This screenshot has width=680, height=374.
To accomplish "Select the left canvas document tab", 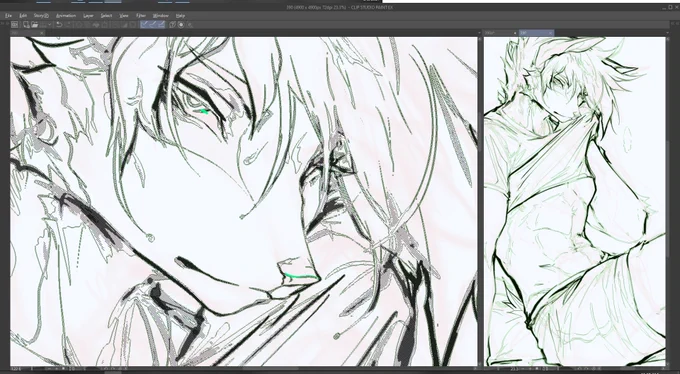I will tap(27, 33).
